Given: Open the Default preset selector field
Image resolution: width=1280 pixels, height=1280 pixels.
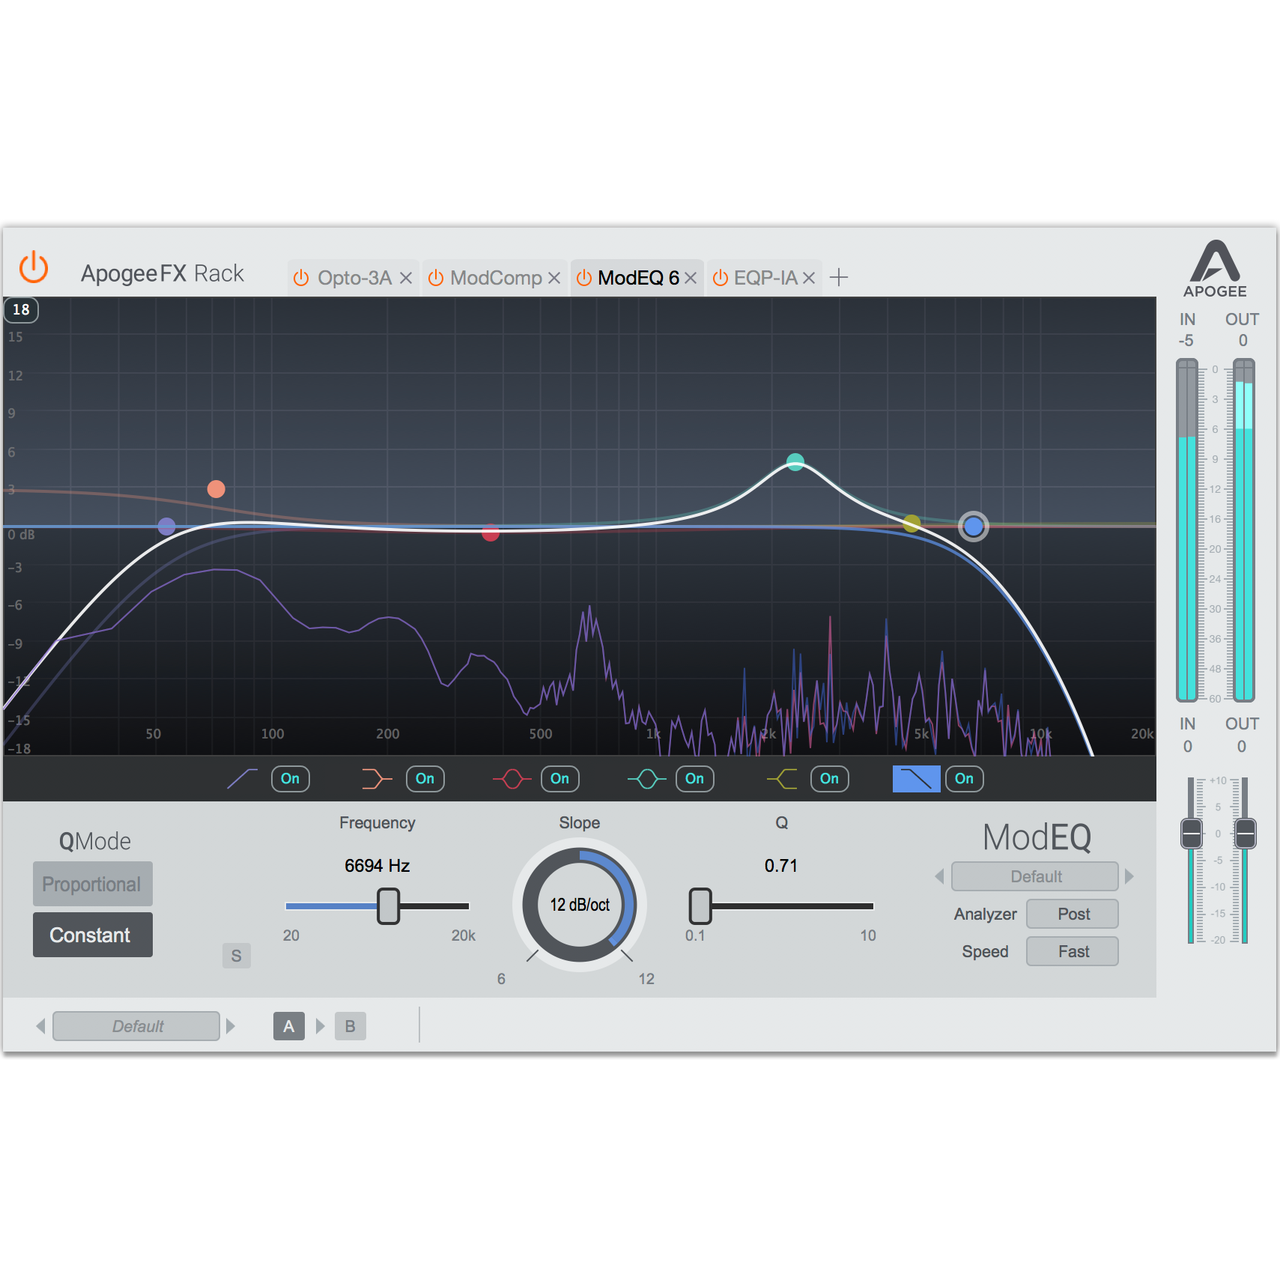Looking at the screenshot, I should (136, 1025).
